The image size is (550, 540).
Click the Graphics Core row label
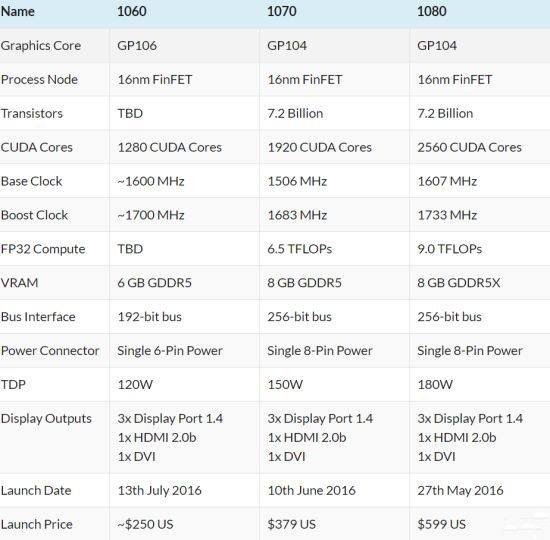pos(41,46)
